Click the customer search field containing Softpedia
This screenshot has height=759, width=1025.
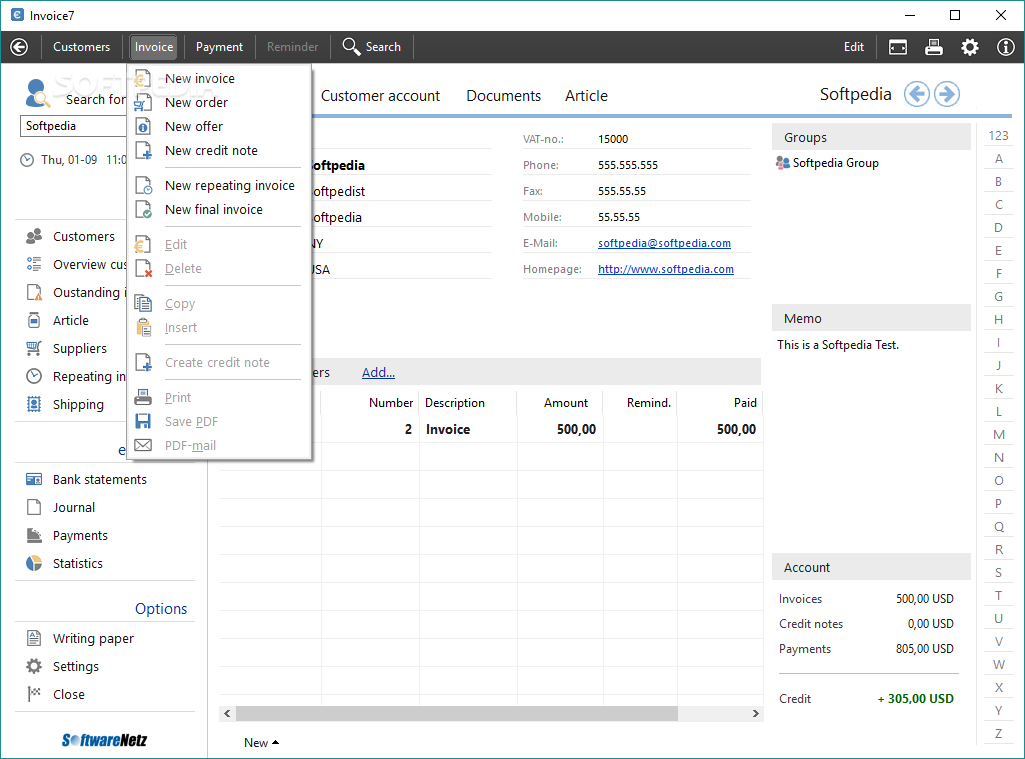pos(73,126)
